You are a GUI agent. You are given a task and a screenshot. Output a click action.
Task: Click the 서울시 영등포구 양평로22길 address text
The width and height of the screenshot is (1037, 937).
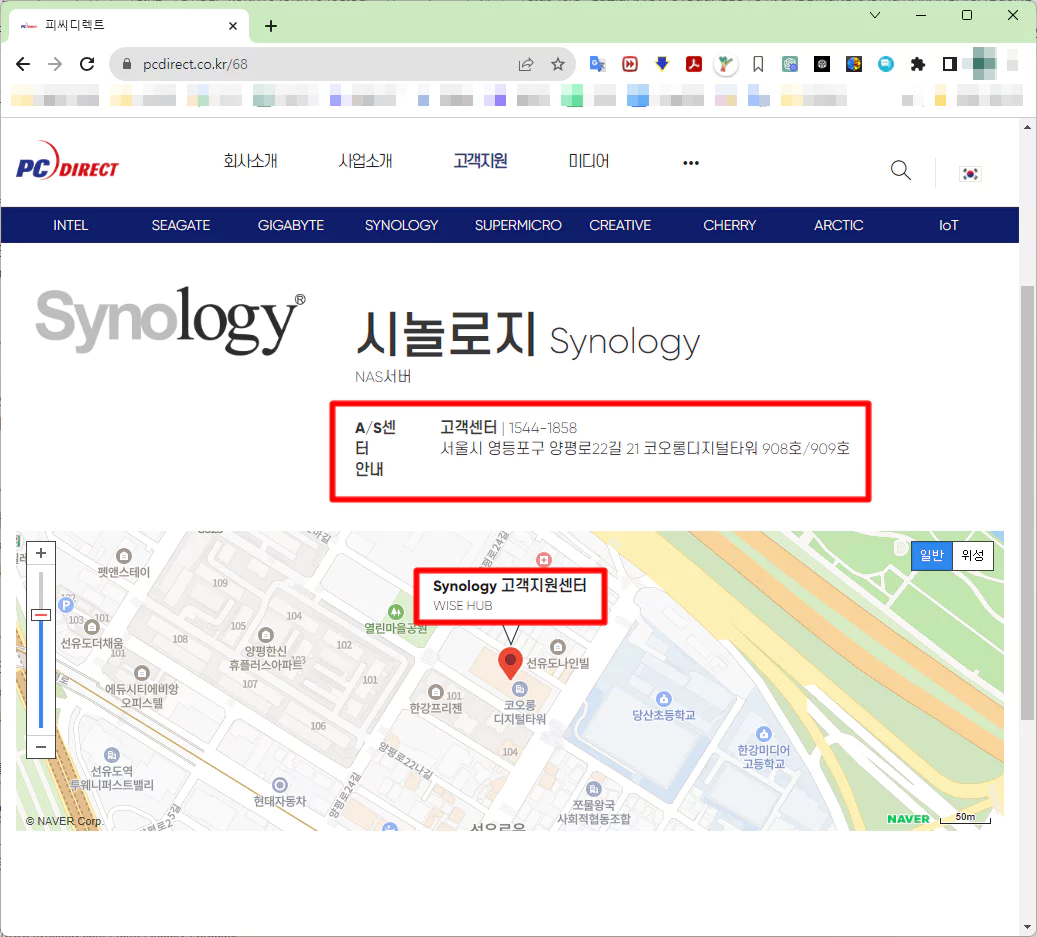(645, 448)
